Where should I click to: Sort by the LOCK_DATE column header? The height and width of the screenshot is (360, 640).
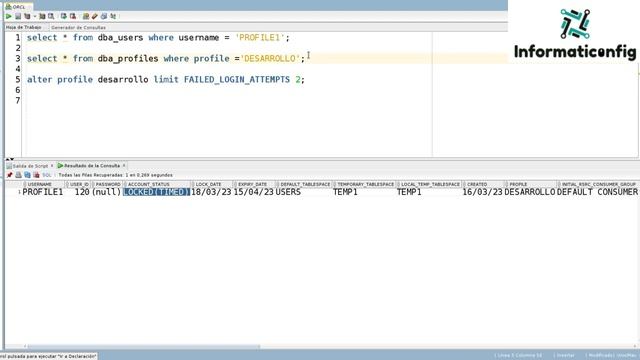[x=212, y=184]
